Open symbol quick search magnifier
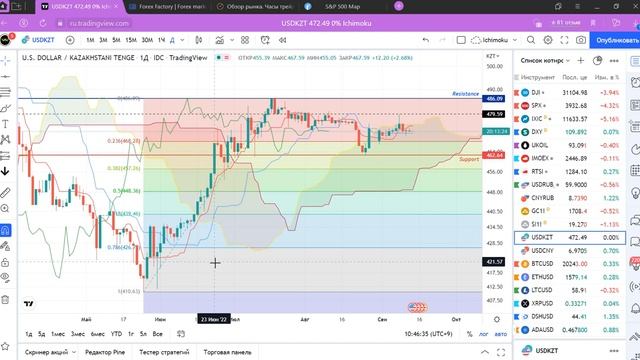This screenshot has width=640, height=360. pos(531,40)
